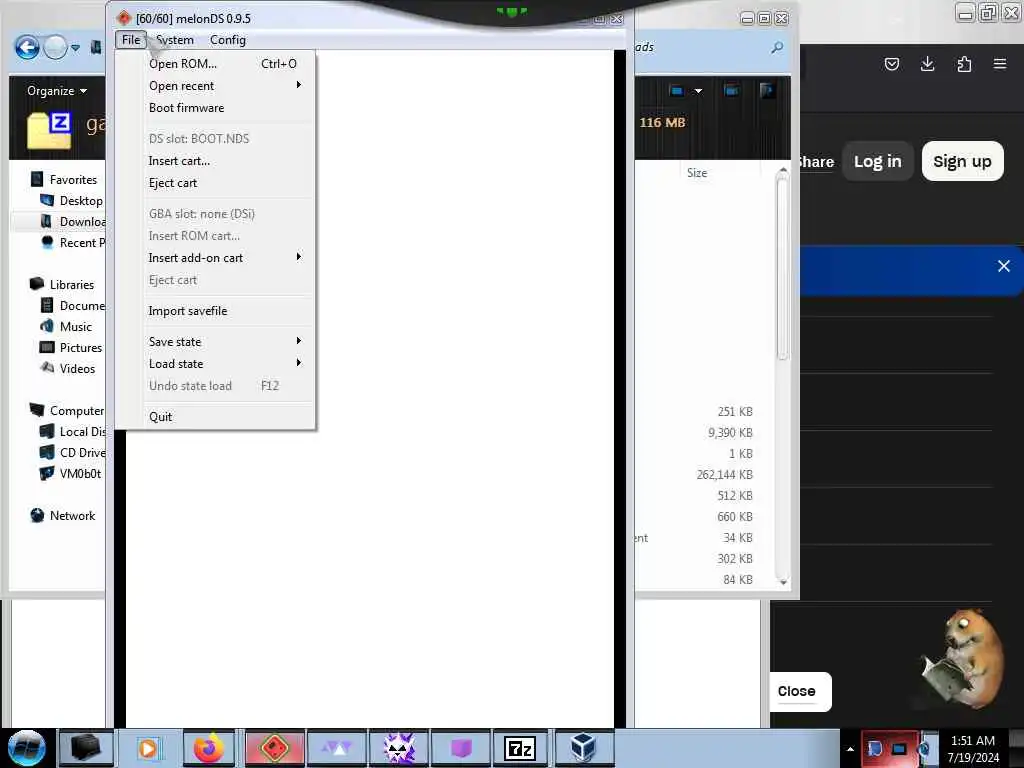The height and width of the screenshot is (768, 1024).
Task: Open Firefox from the taskbar
Action: [209, 748]
